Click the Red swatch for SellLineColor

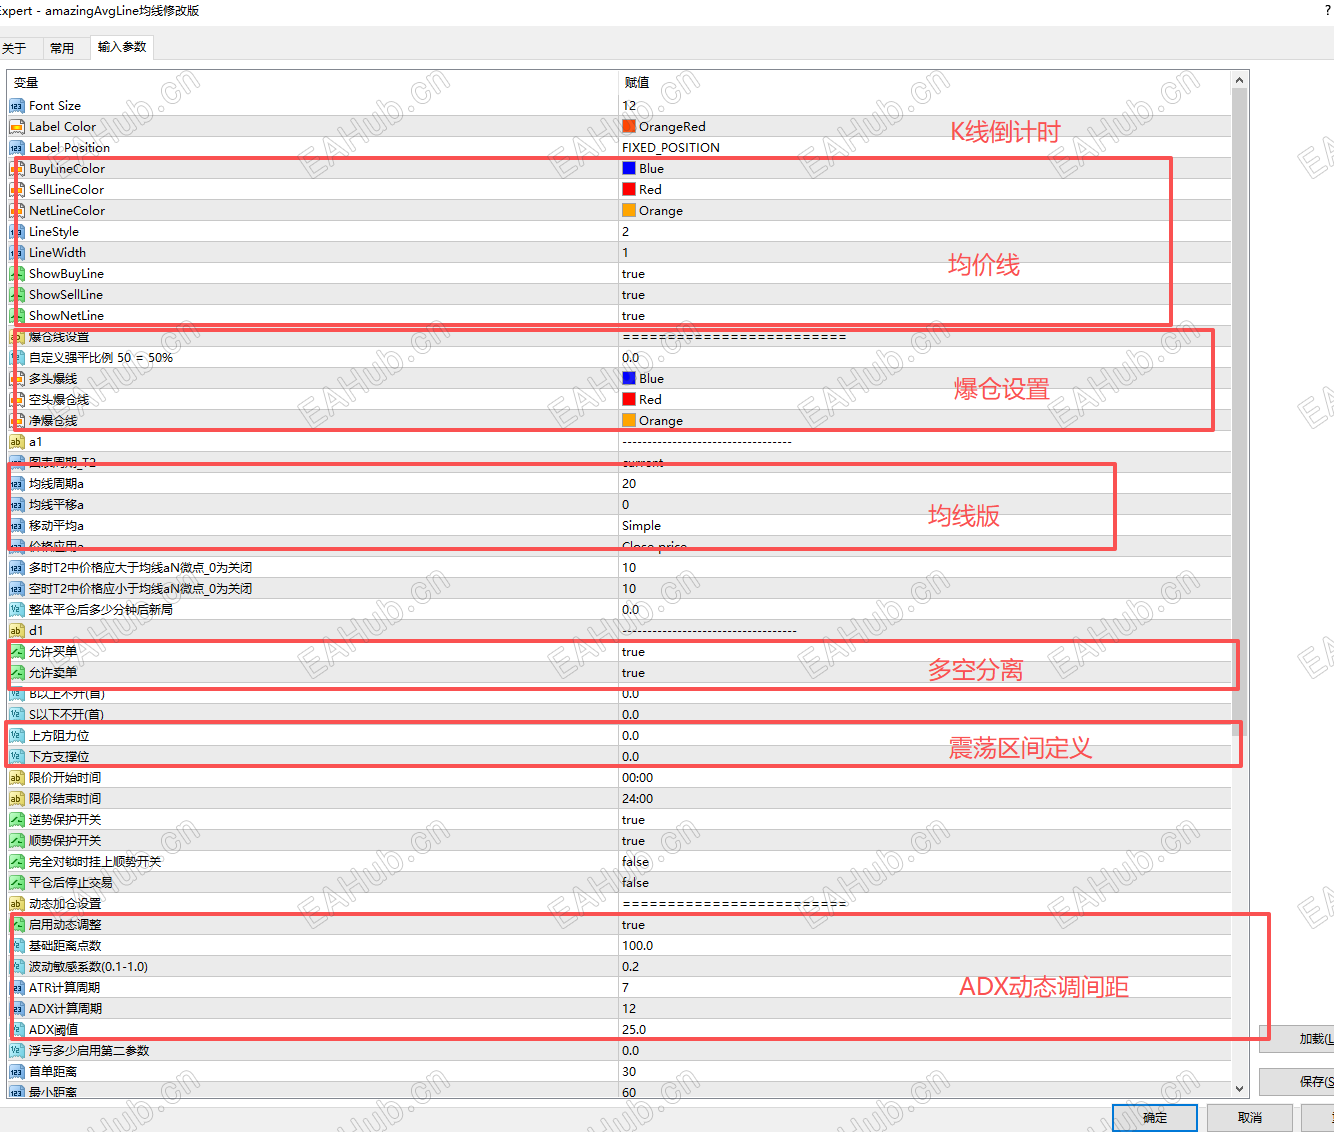coord(629,190)
